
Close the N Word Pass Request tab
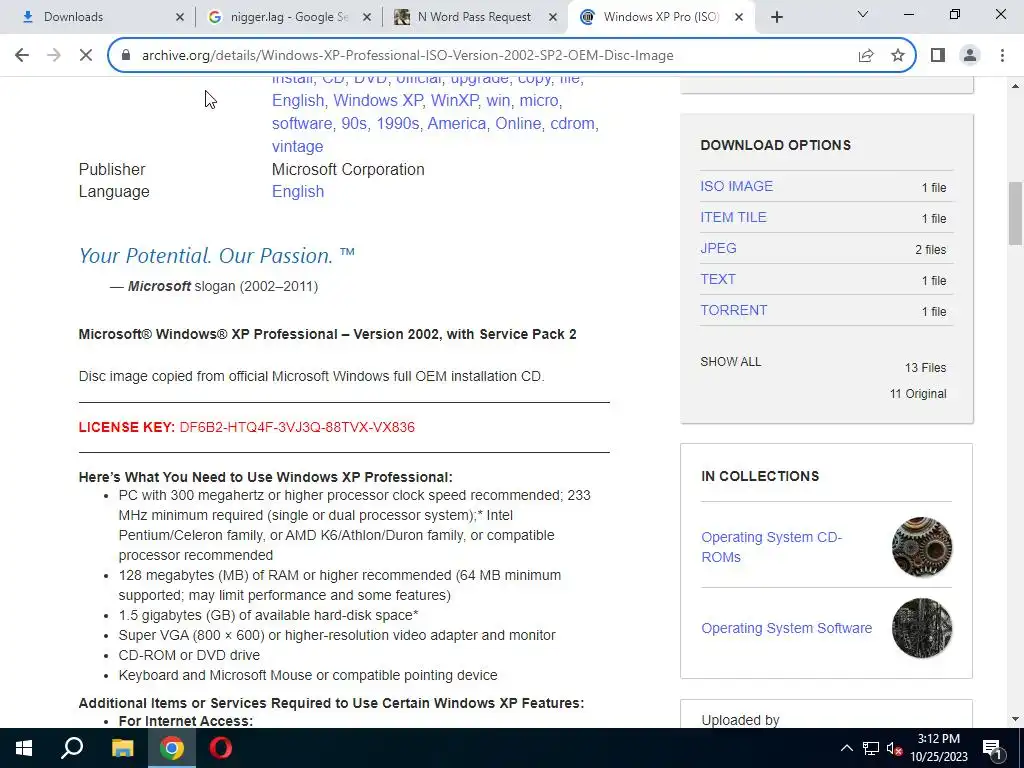[552, 18]
